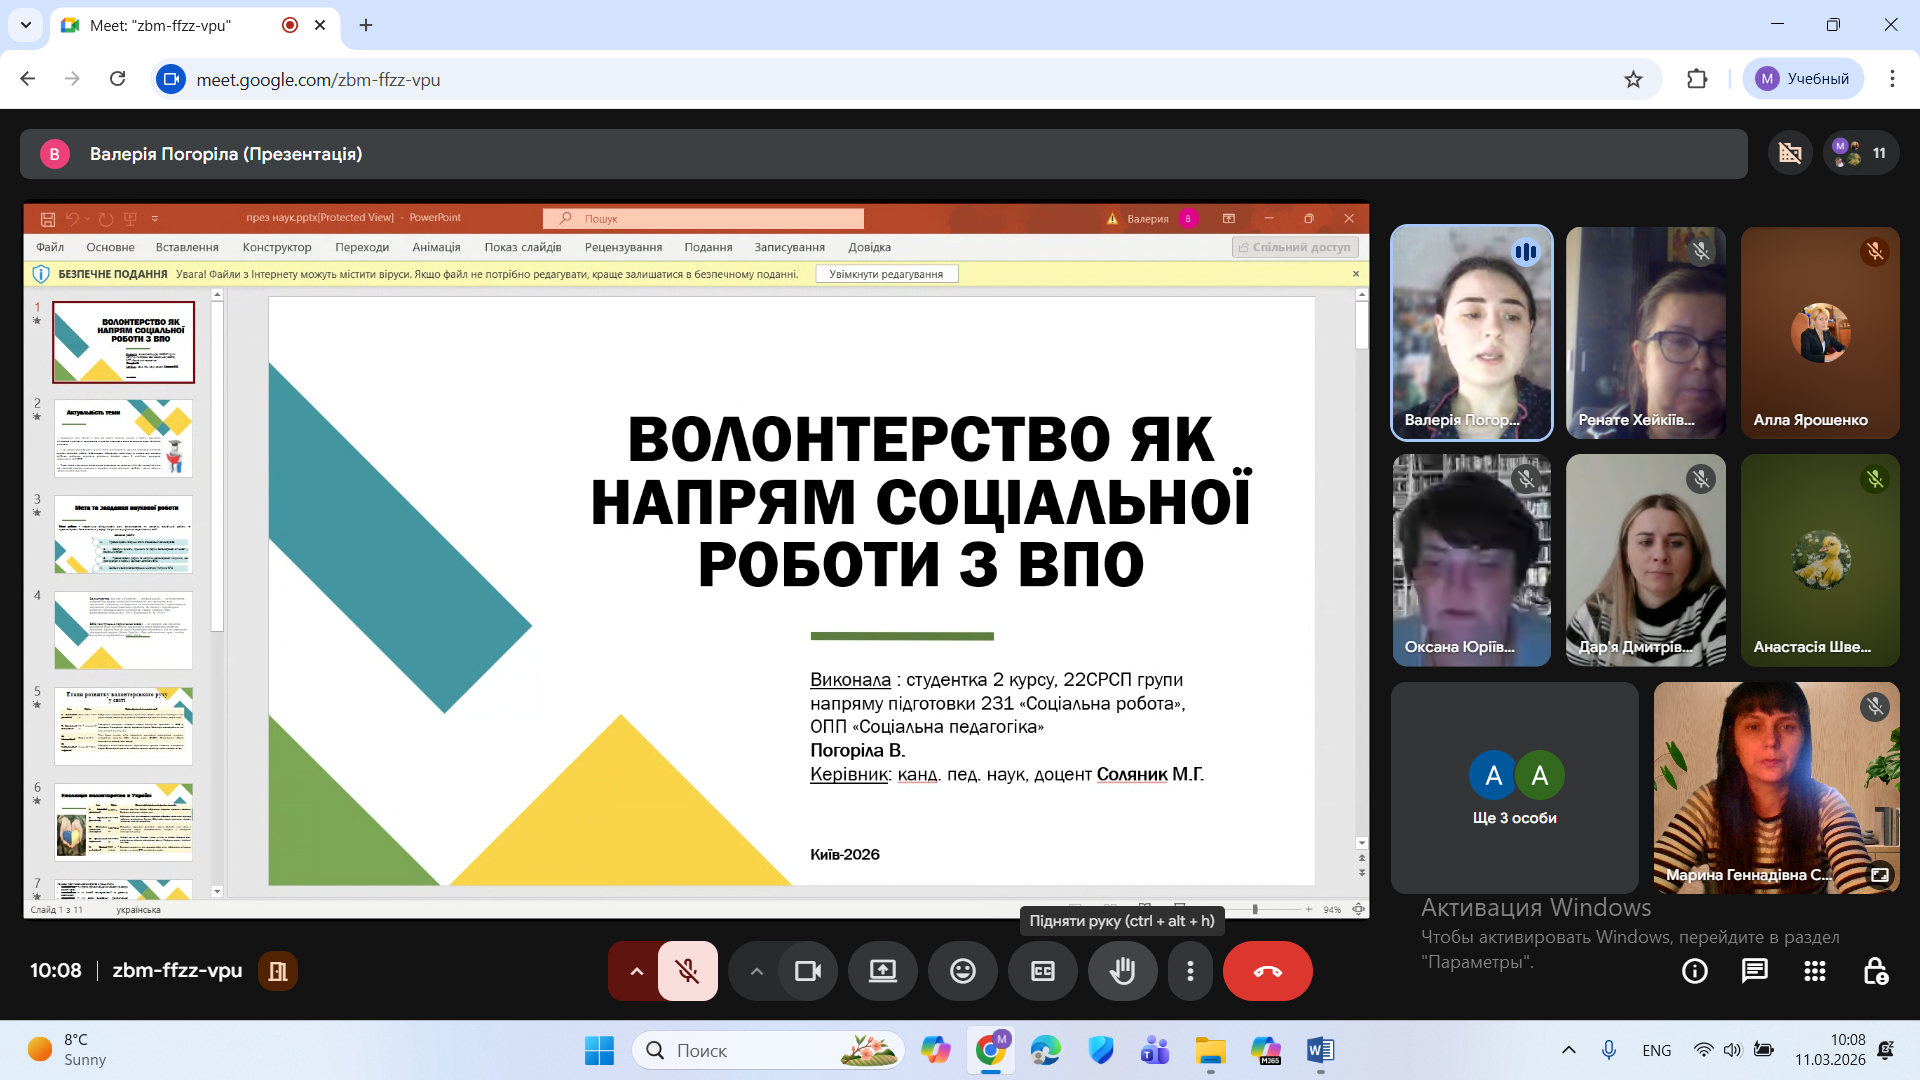Viewport: 1920px width, 1080px height.
Task: Start slideshow from the quick access toolbar icon
Action: pyautogui.click(x=128, y=217)
